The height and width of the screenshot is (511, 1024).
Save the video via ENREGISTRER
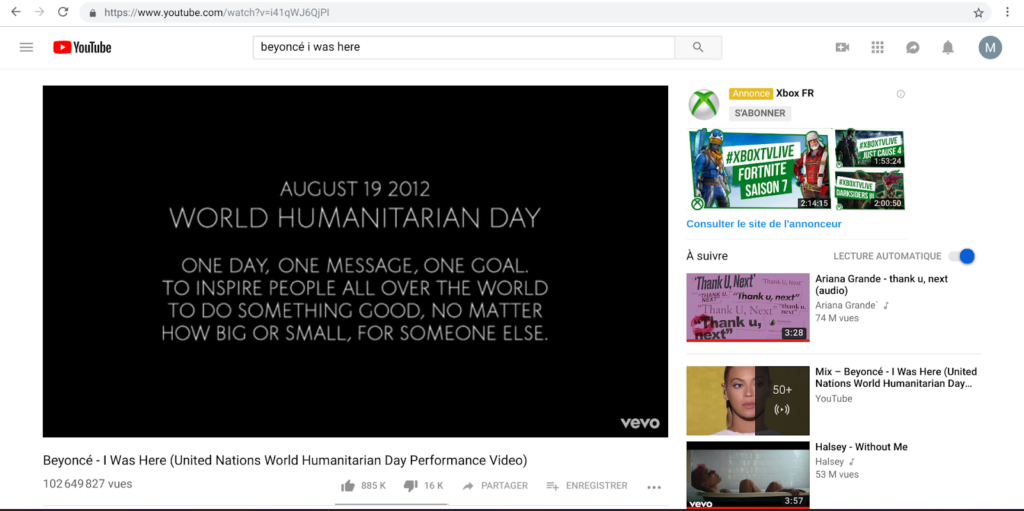coord(586,486)
